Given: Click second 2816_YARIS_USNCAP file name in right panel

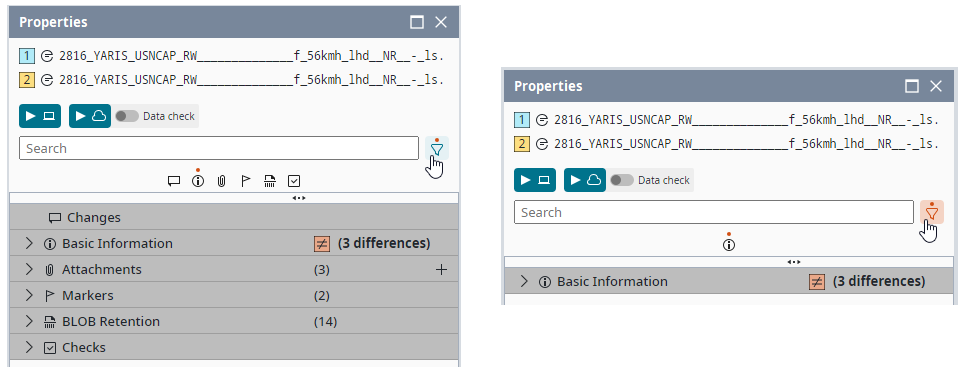Looking at the screenshot, I should coord(746,144).
